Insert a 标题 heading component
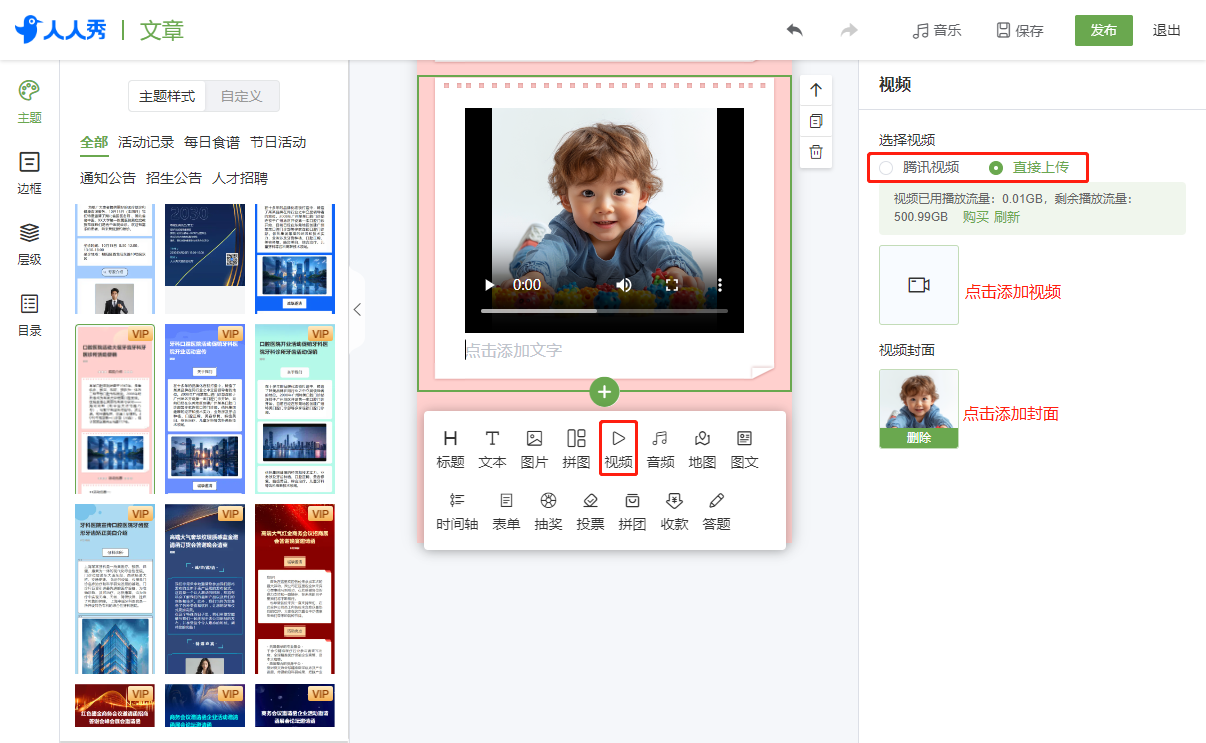The width and height of the screenshot is (1206, 743). click(451, 449)
